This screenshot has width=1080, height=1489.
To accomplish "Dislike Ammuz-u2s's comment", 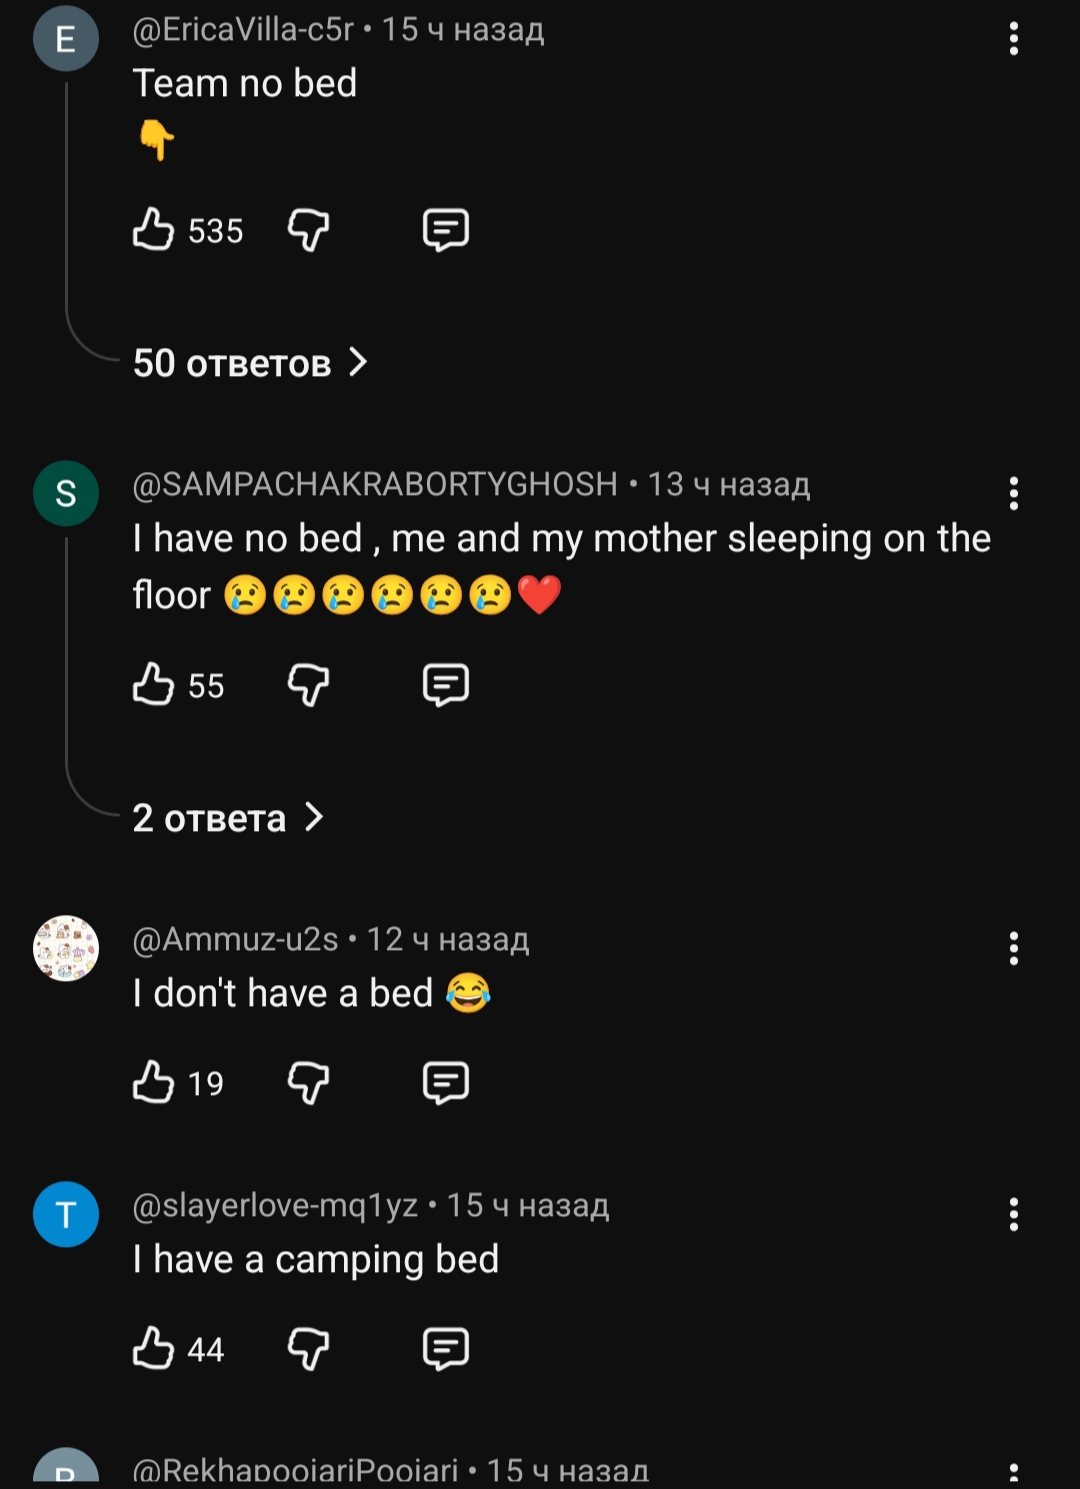I will coord(308,1082).
